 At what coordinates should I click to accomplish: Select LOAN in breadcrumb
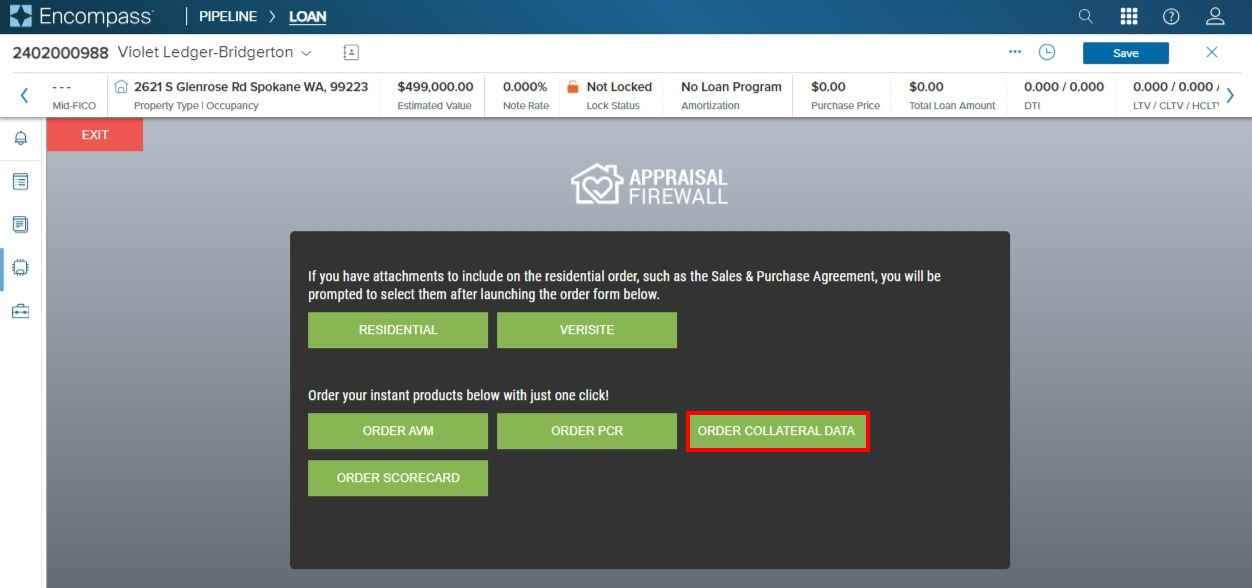307,17
